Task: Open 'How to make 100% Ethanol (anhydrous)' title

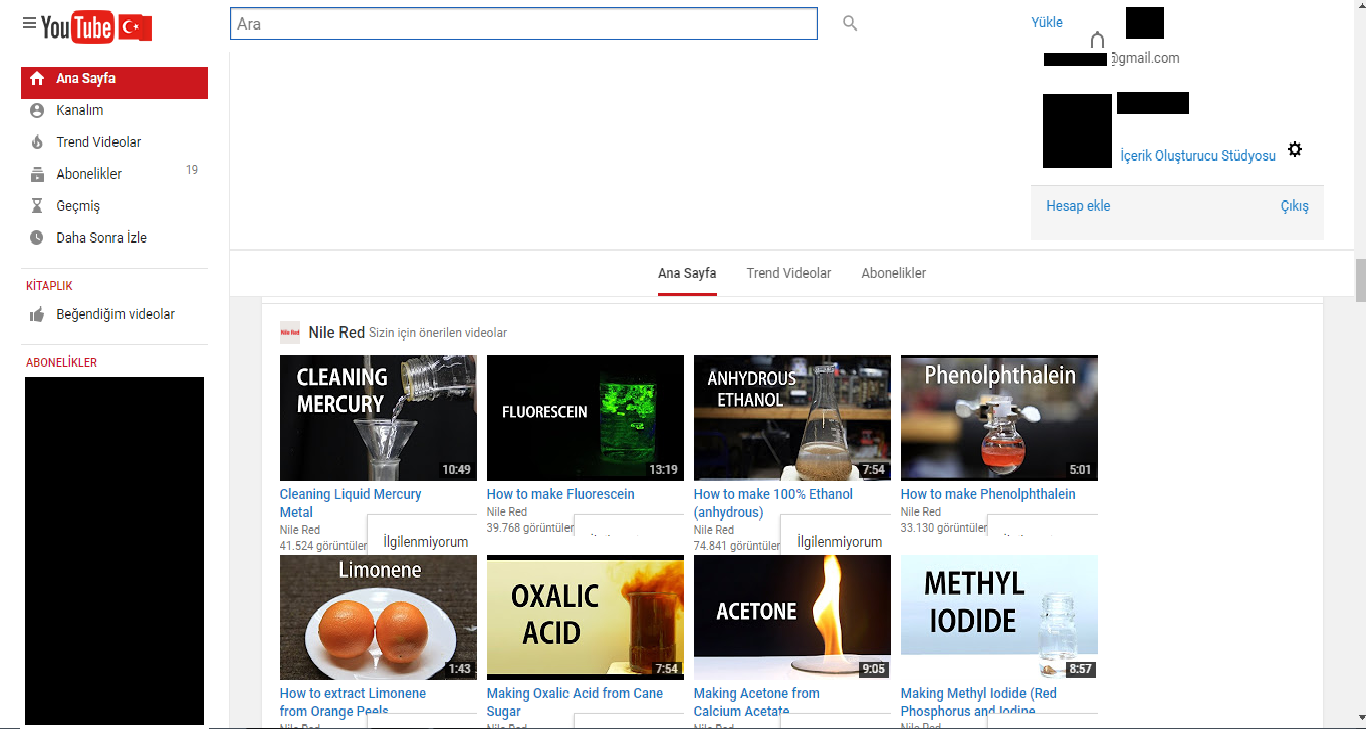Action: point(774,503)
